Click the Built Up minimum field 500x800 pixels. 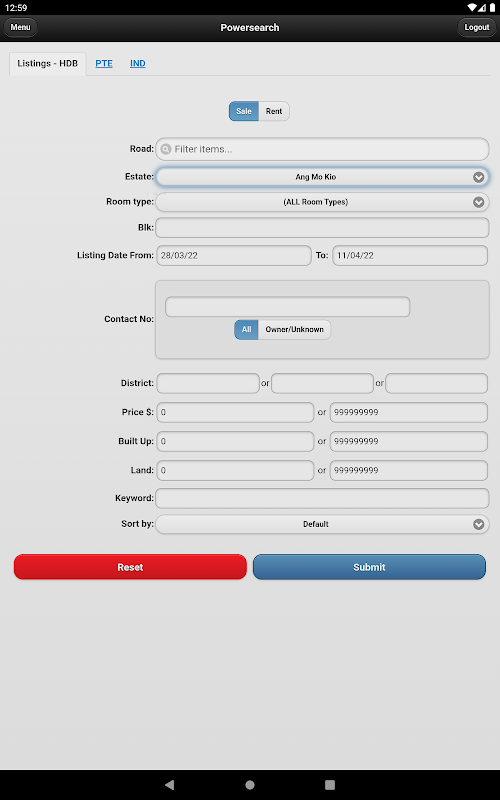[x=235, y=441]
